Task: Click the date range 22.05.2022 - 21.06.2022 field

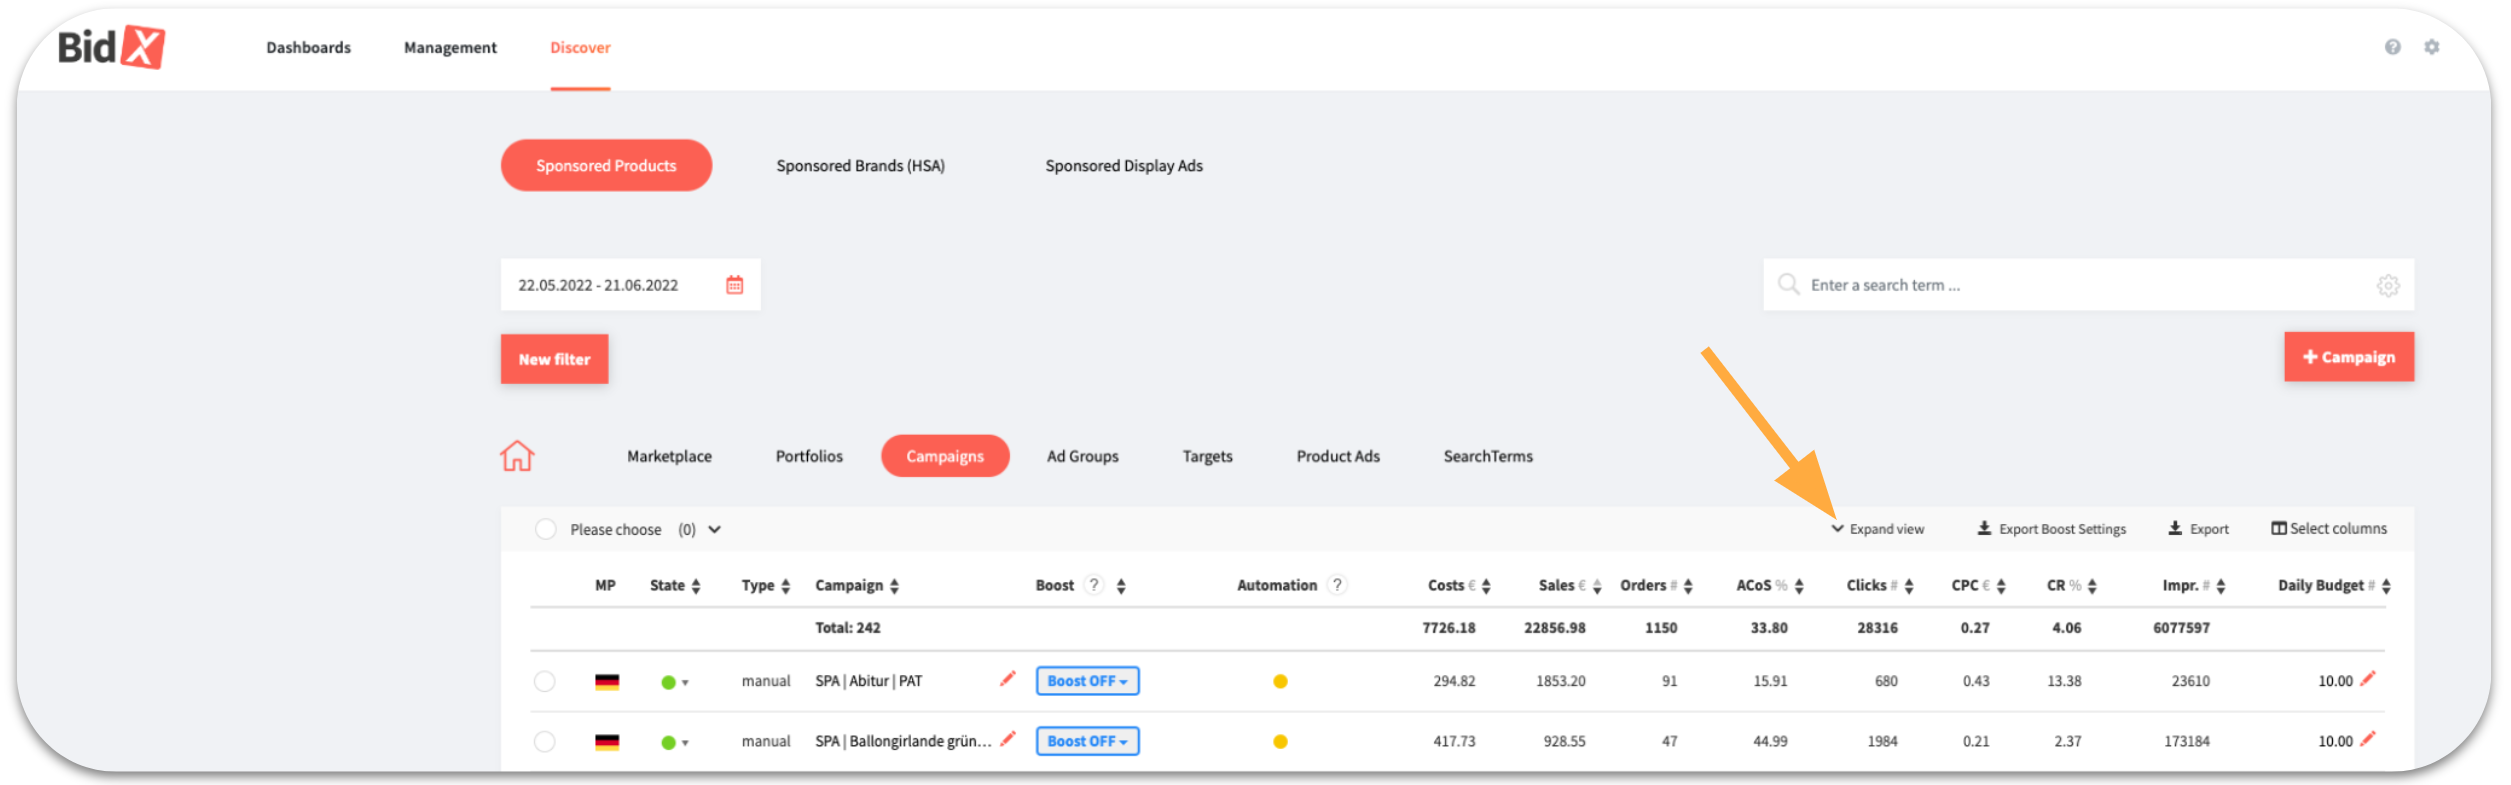Action: (x=631, y=285)
